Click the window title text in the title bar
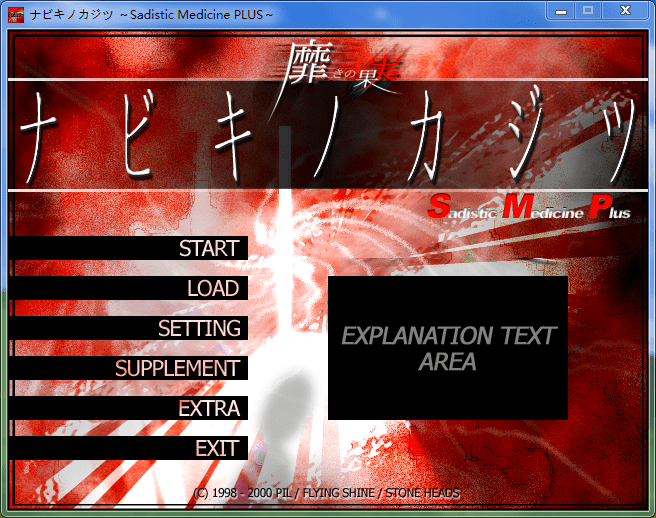The height and width of the screenshot is (518, 656). pyautogui.click(x=152, y=13)
